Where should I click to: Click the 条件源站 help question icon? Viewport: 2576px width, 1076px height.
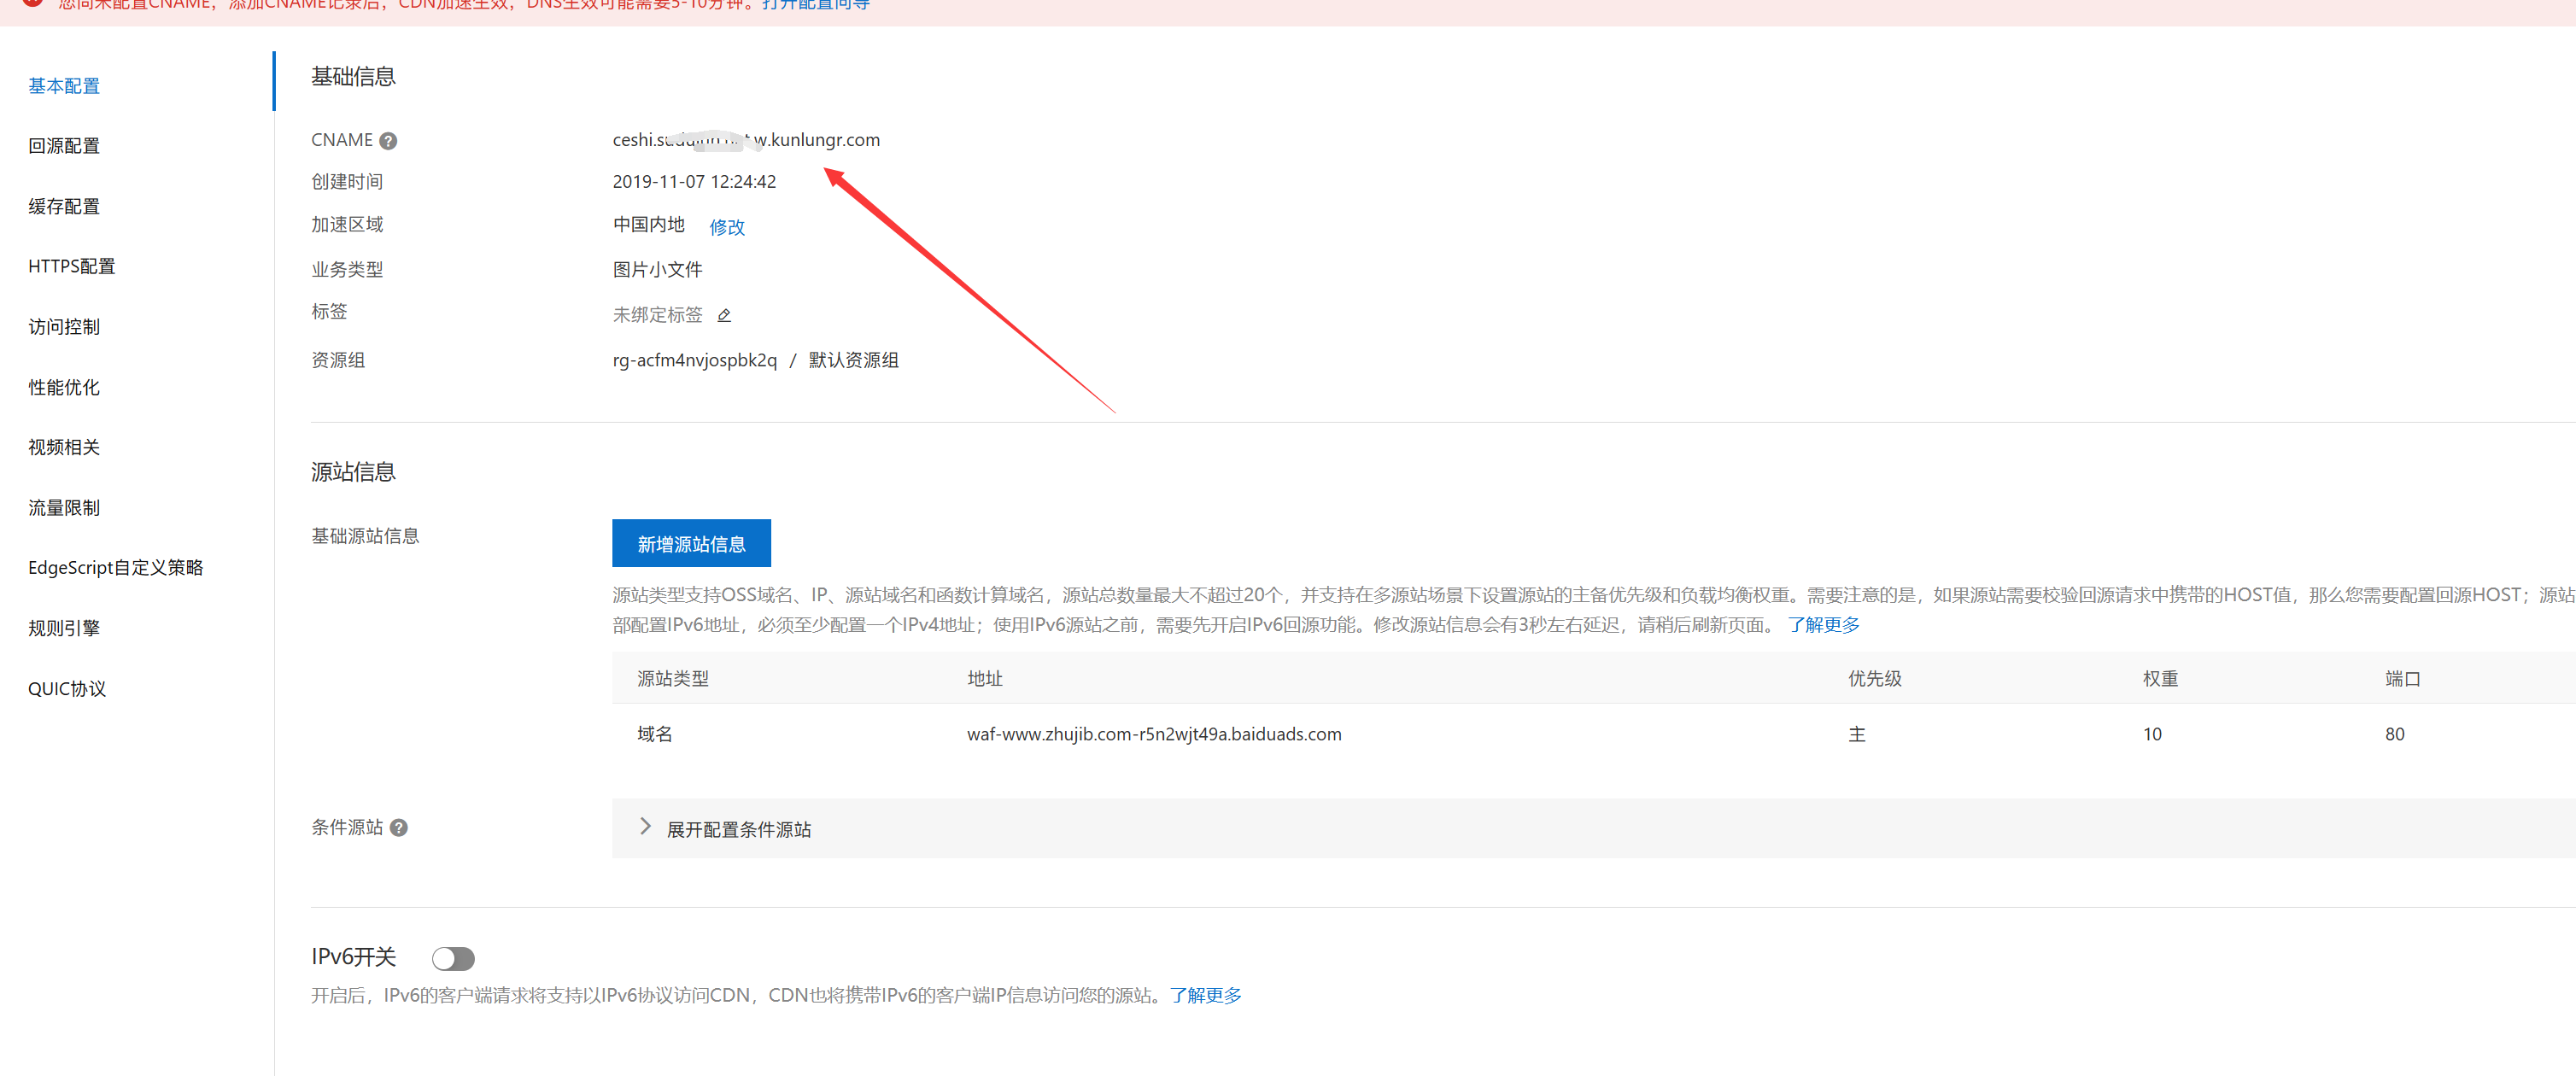398,828
